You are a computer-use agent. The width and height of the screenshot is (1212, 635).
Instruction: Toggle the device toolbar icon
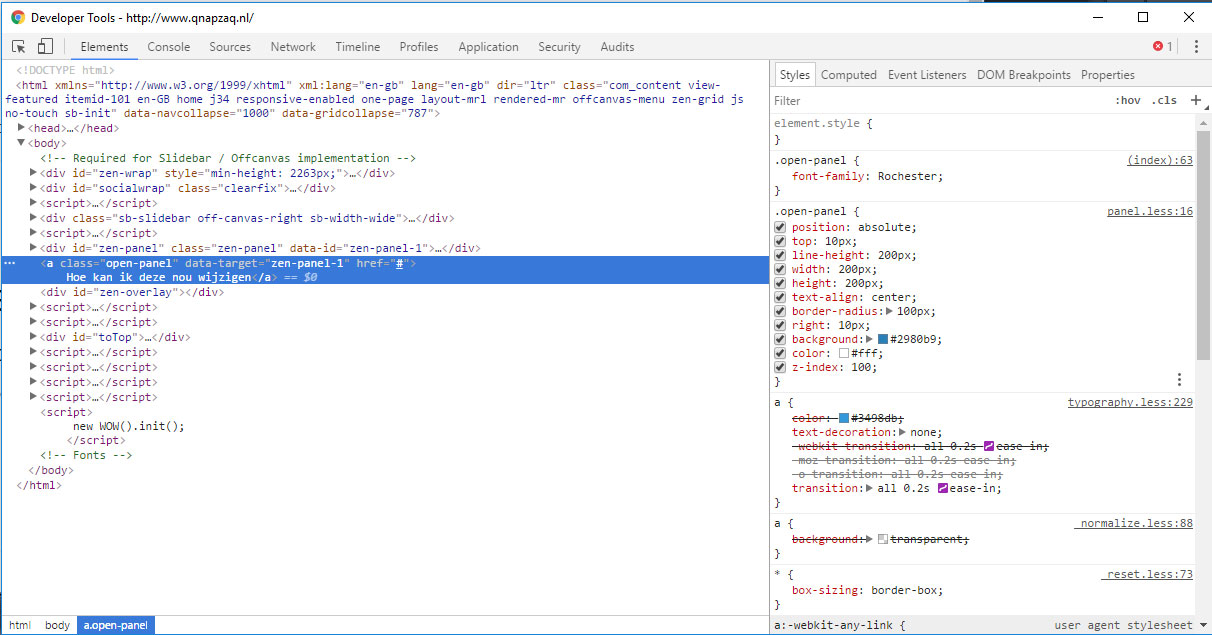45,47
